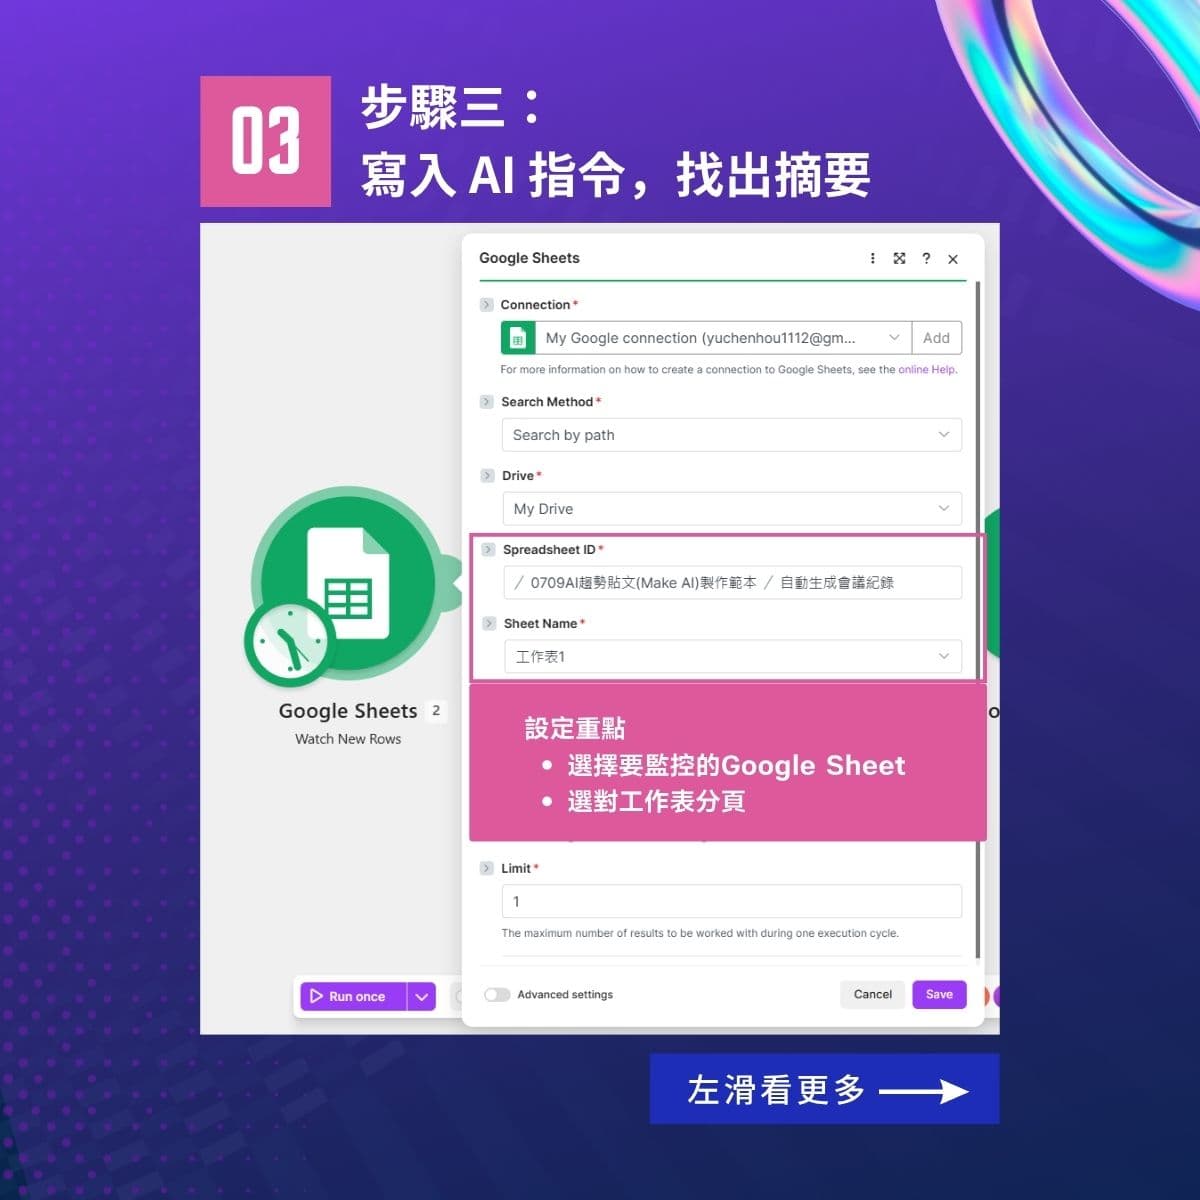
Task: Expand the Run once options arrow
Action: click(422, 996)
